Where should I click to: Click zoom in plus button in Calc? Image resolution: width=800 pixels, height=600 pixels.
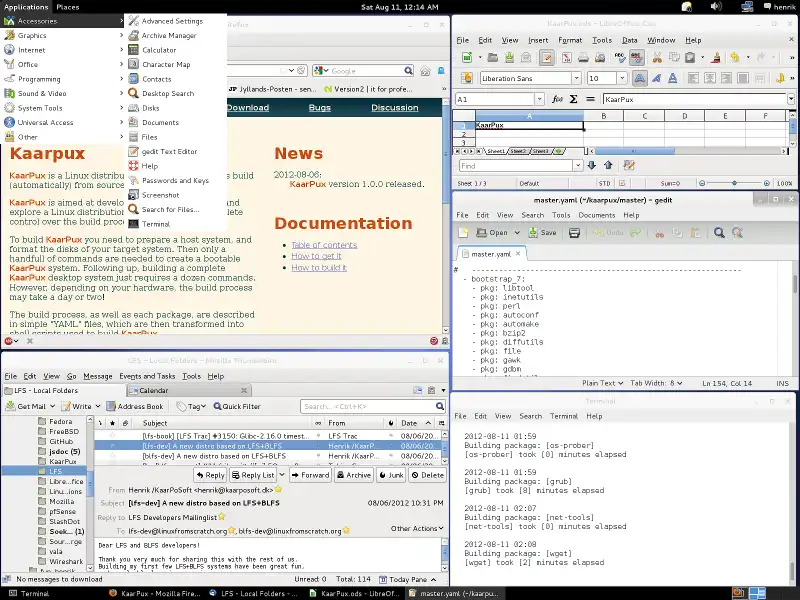pyautogui.click(x=766, y=183)
